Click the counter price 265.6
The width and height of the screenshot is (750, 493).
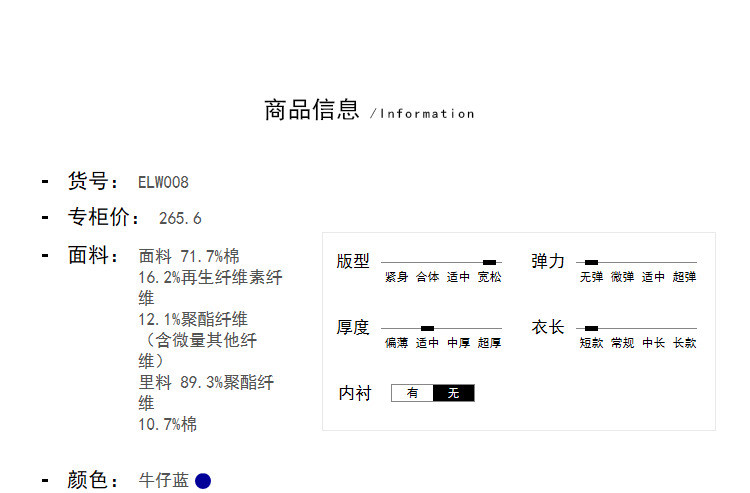tap(180, 218)
